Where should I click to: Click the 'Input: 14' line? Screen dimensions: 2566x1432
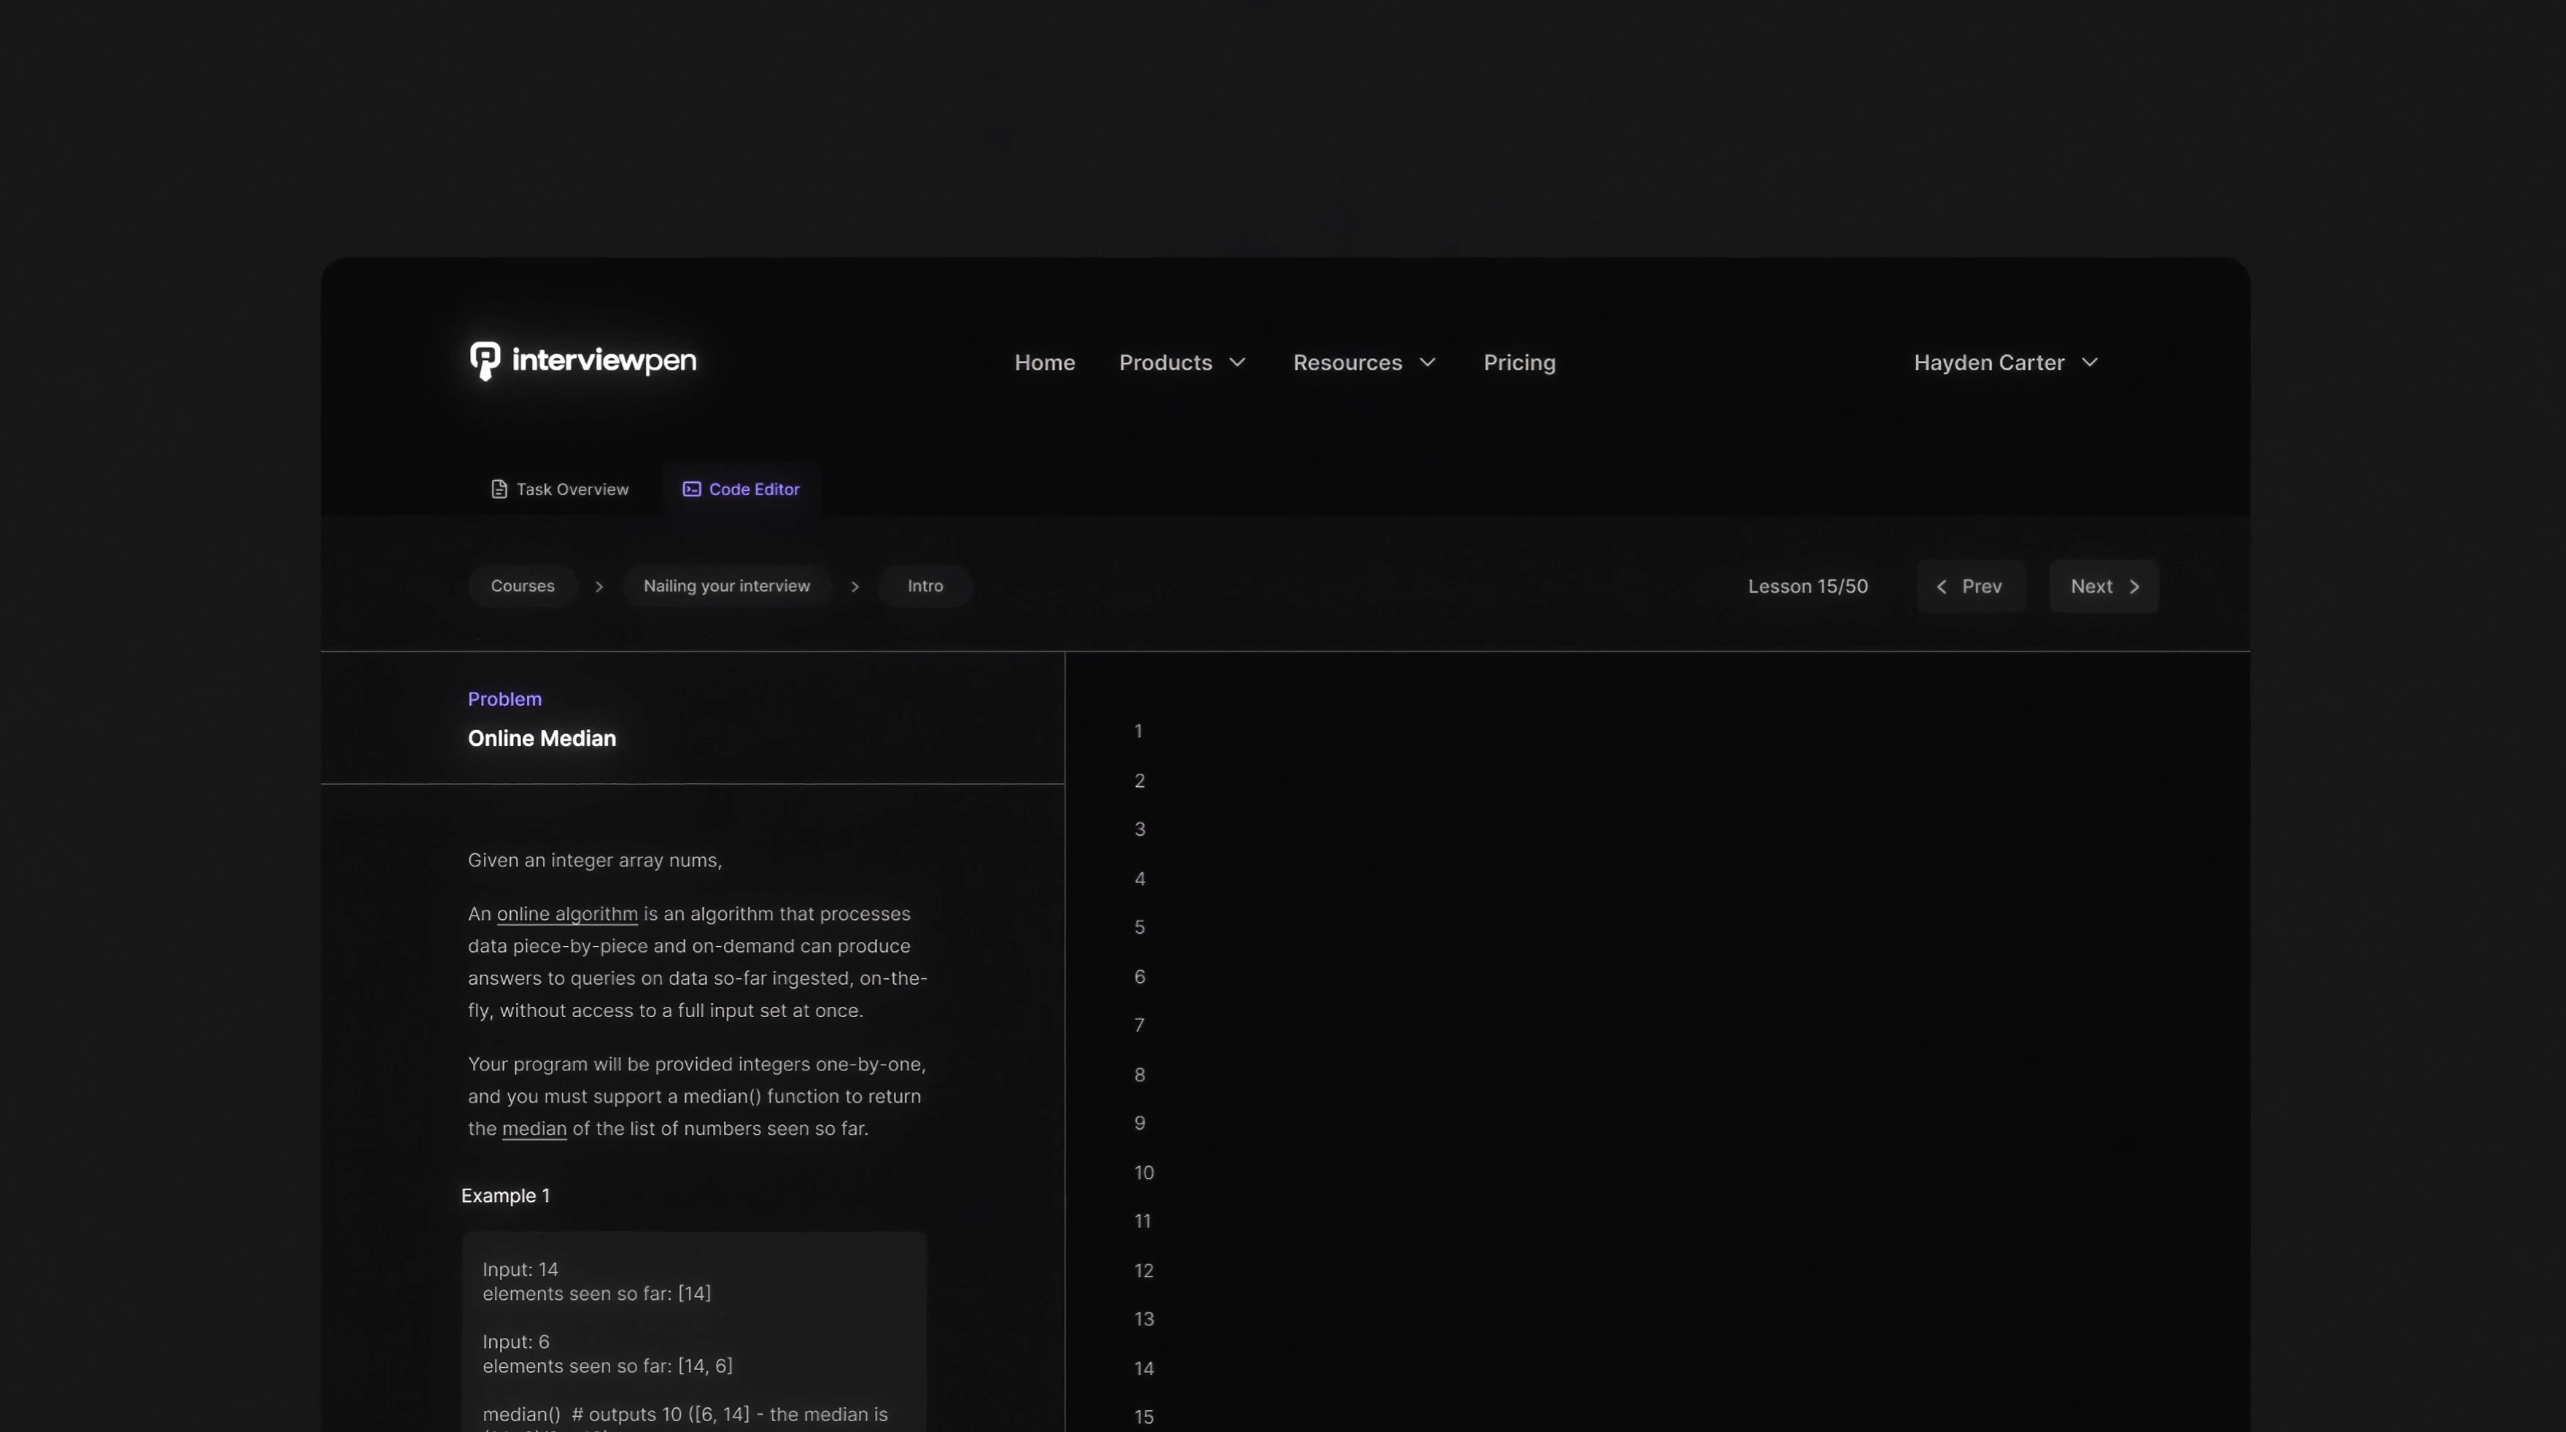pos(520,1270)
